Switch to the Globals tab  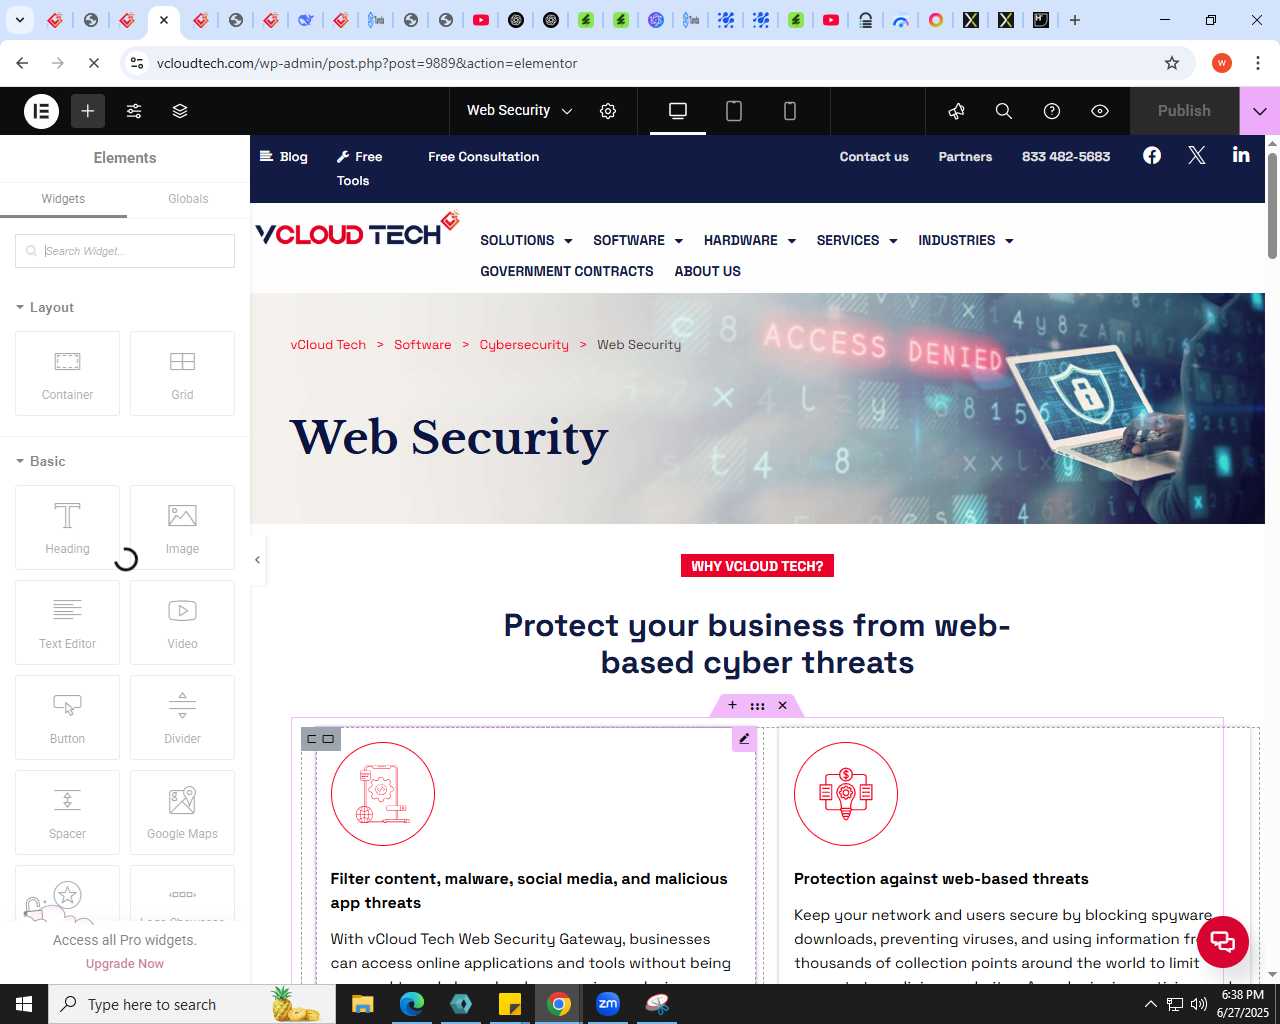(x=188, y=199)
